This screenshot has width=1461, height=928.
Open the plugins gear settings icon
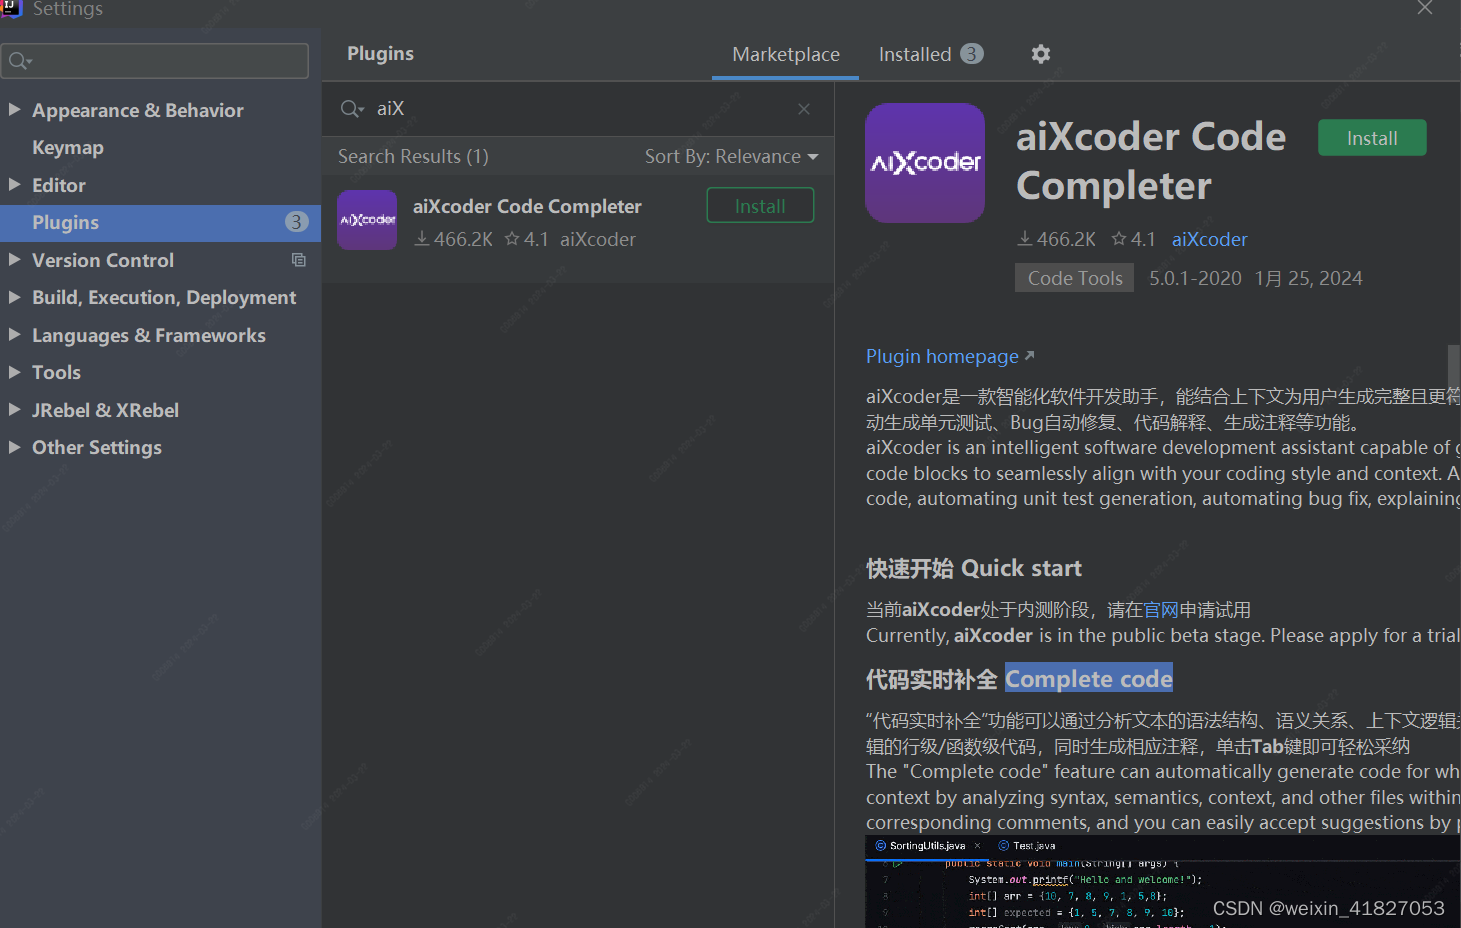1041,54
